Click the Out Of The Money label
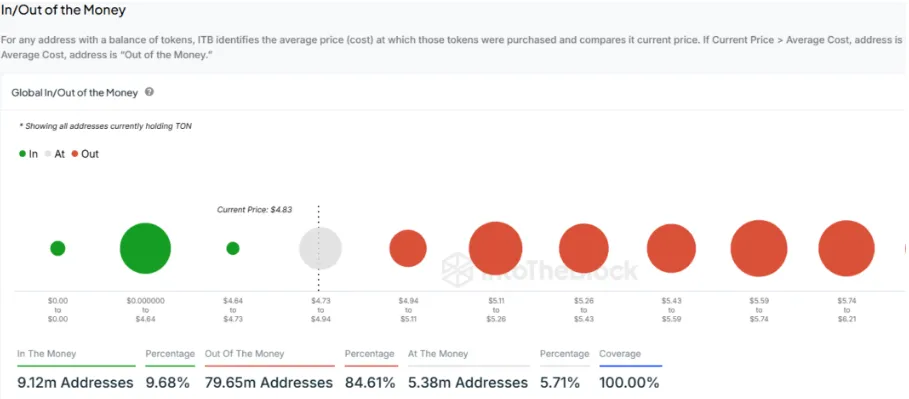Image resolution: width=909 pixels, height=399 pixels. pos(245,354)
